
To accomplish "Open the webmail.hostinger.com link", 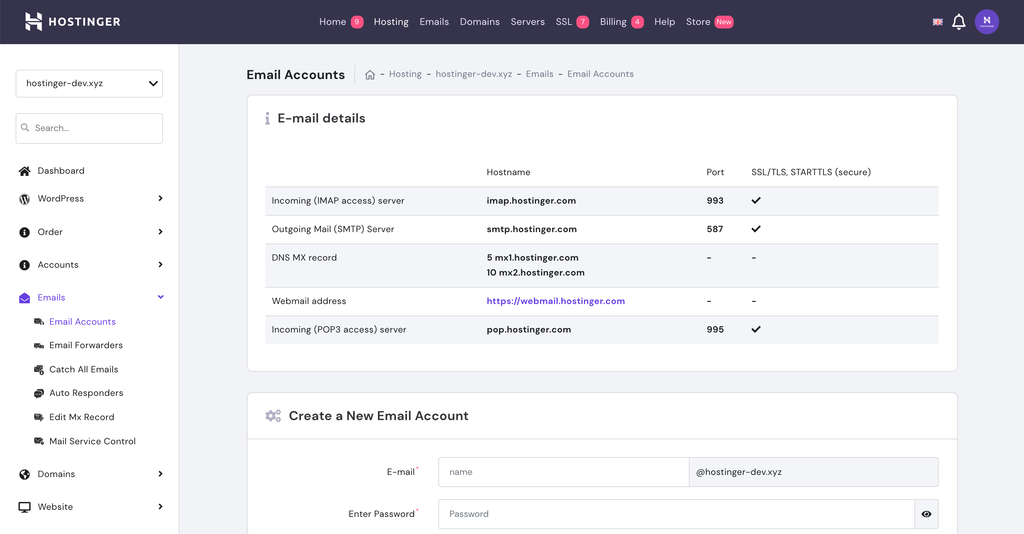I will (555, 301).
